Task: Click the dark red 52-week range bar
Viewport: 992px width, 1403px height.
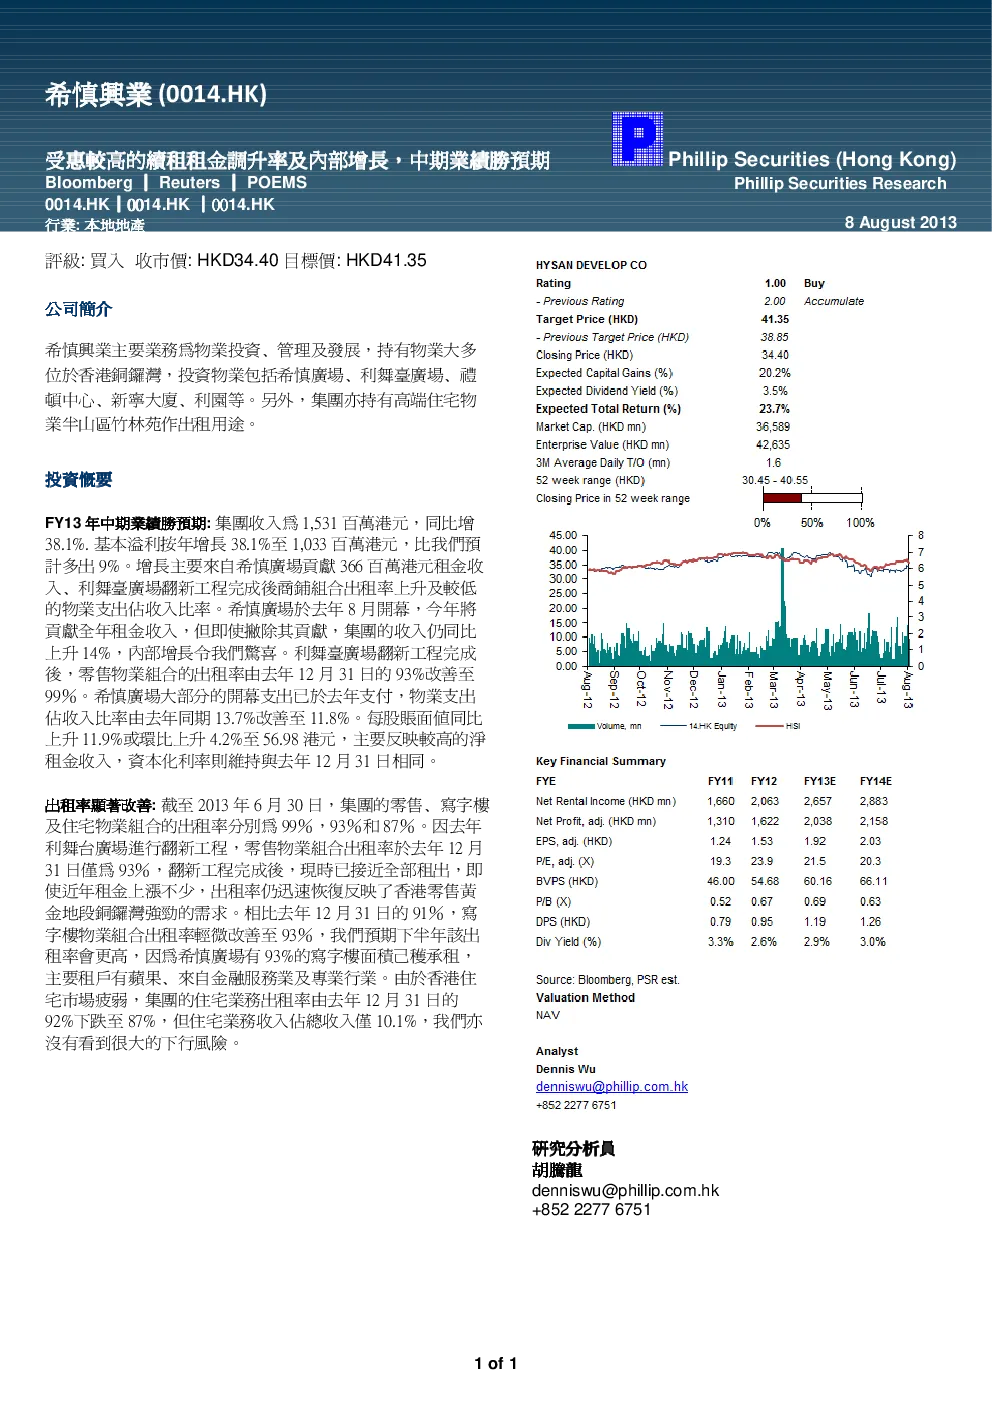Action: tap(783, 498)
